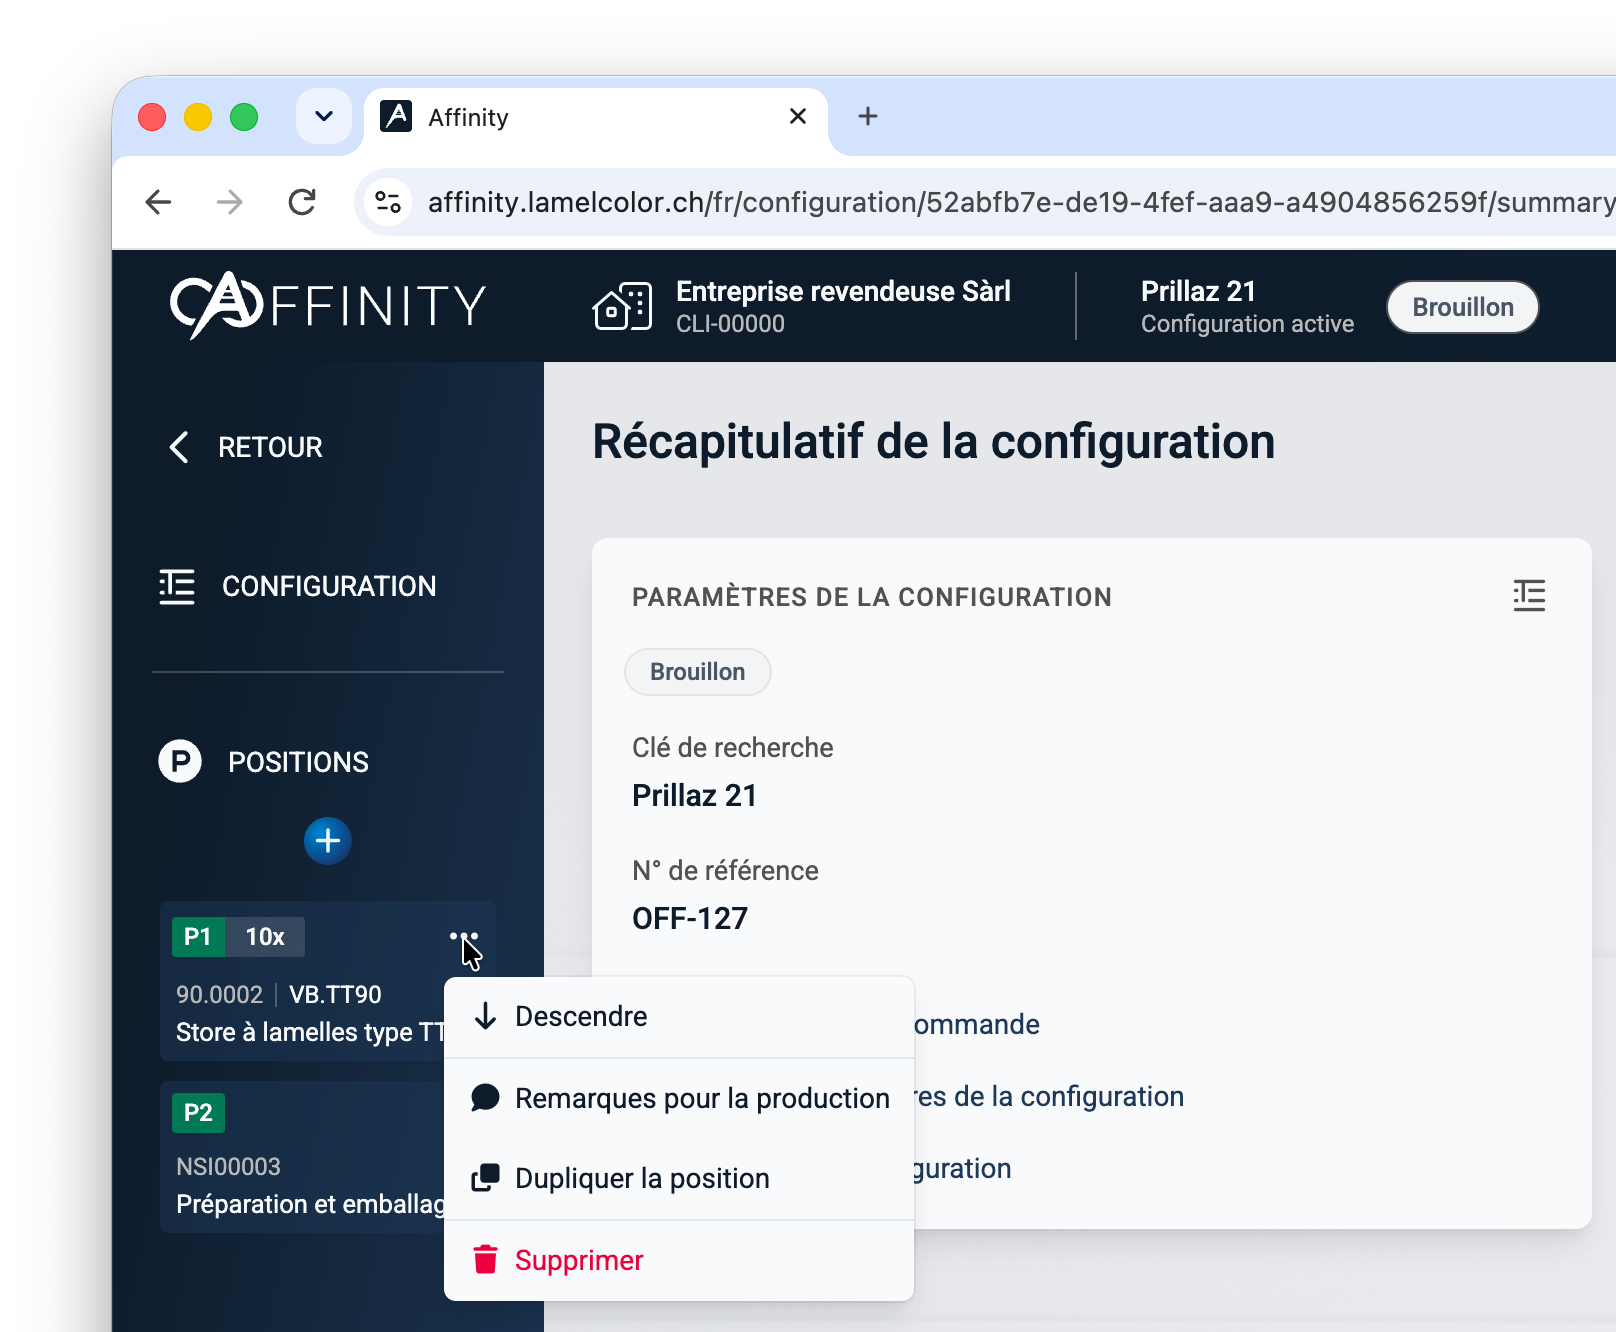Click the Positions P circle icon
The height and width of the screenshot is (1332, 1616).
(180, 762)
